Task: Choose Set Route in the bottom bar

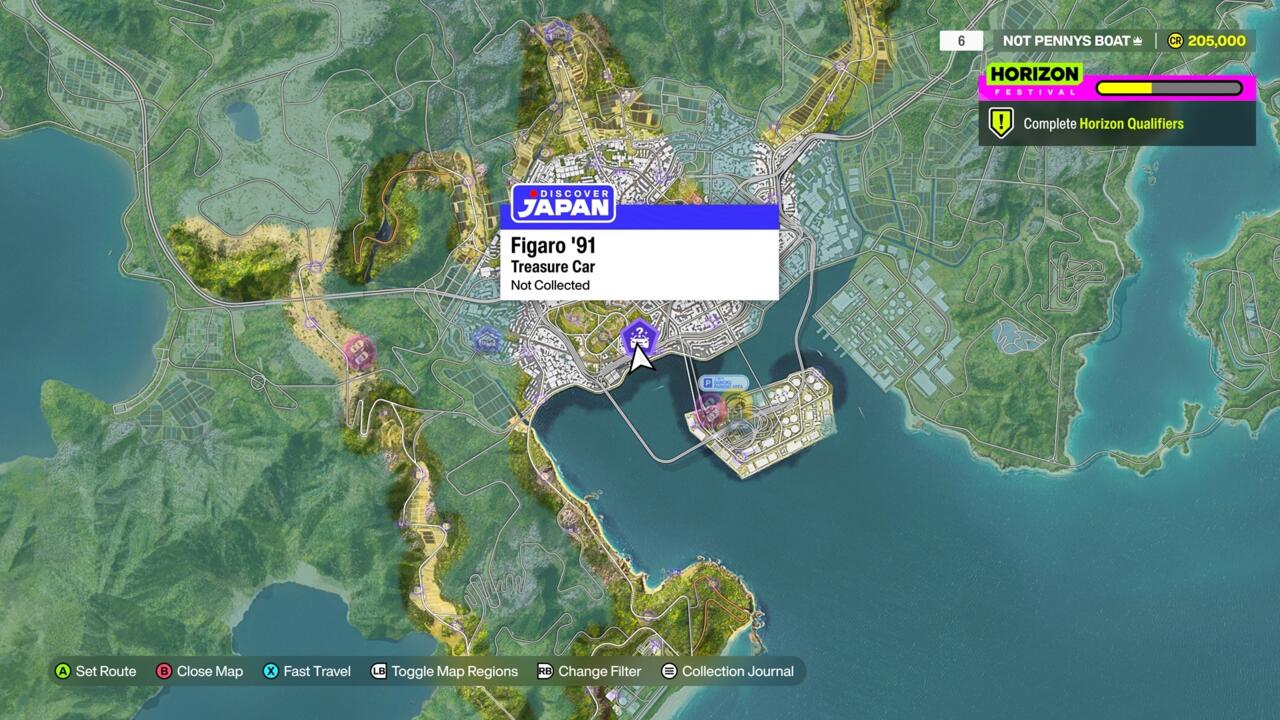Action: [106, 671]
